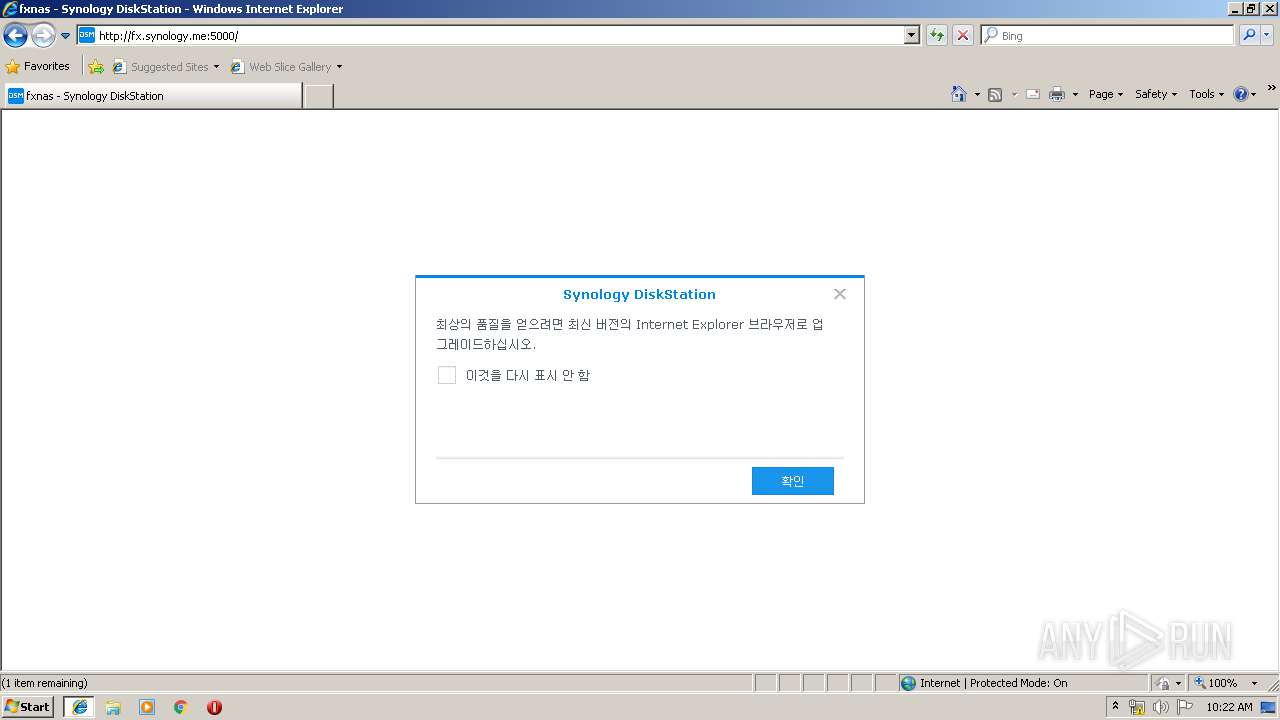Click the RSS feeds icon
This screenshot has width=1280, height=720.
coord(995,94)
